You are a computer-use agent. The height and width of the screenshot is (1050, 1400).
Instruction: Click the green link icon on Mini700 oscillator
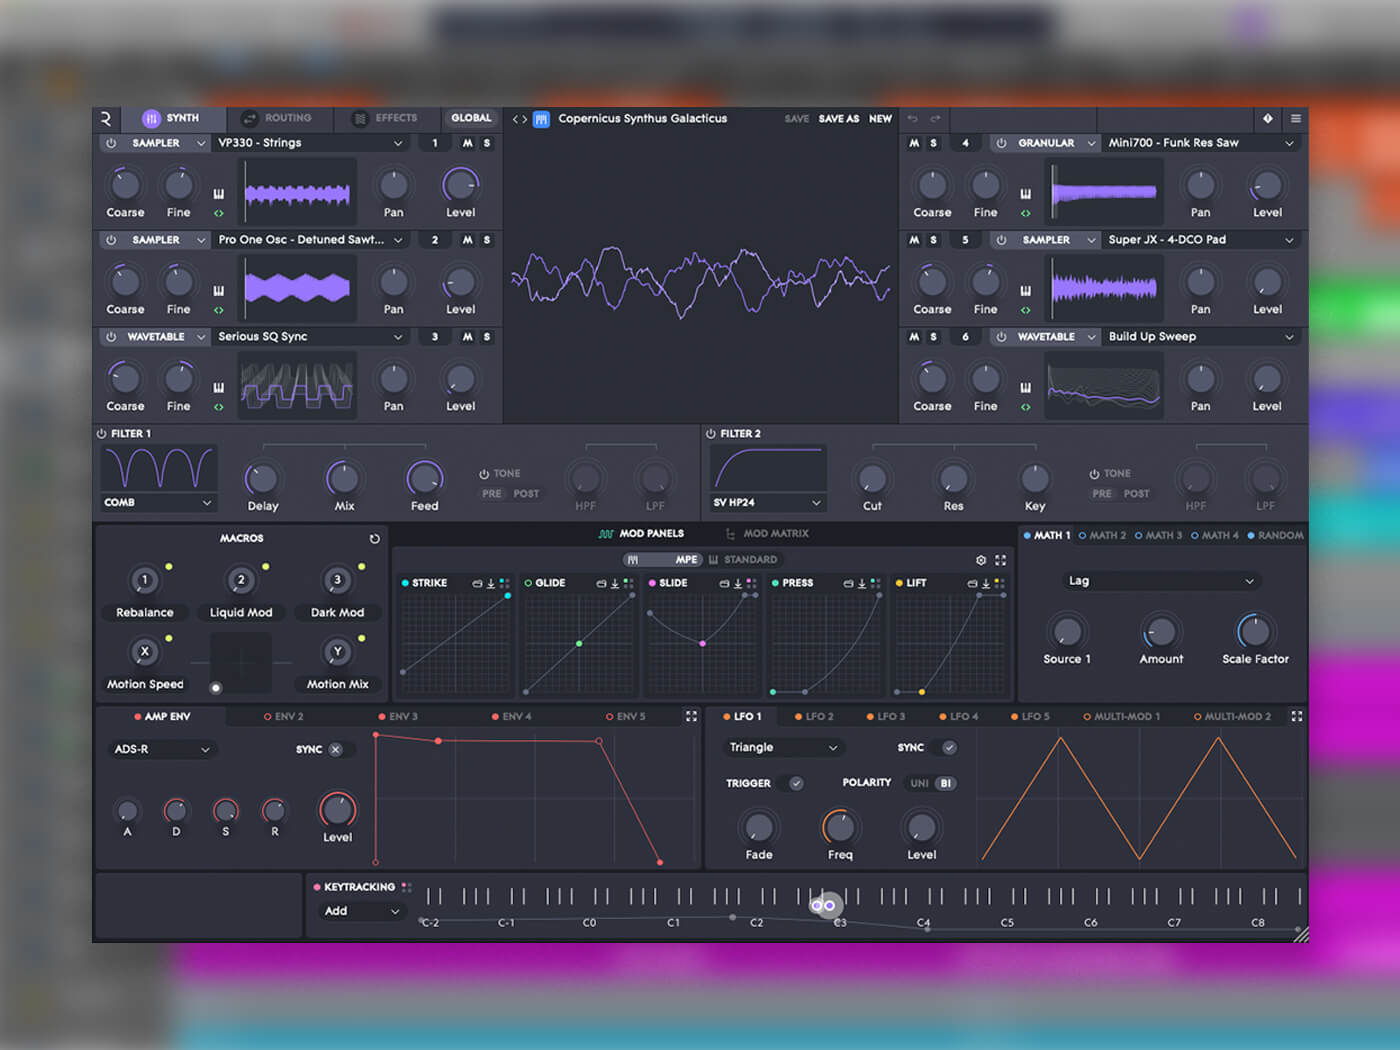[1025, 213]
